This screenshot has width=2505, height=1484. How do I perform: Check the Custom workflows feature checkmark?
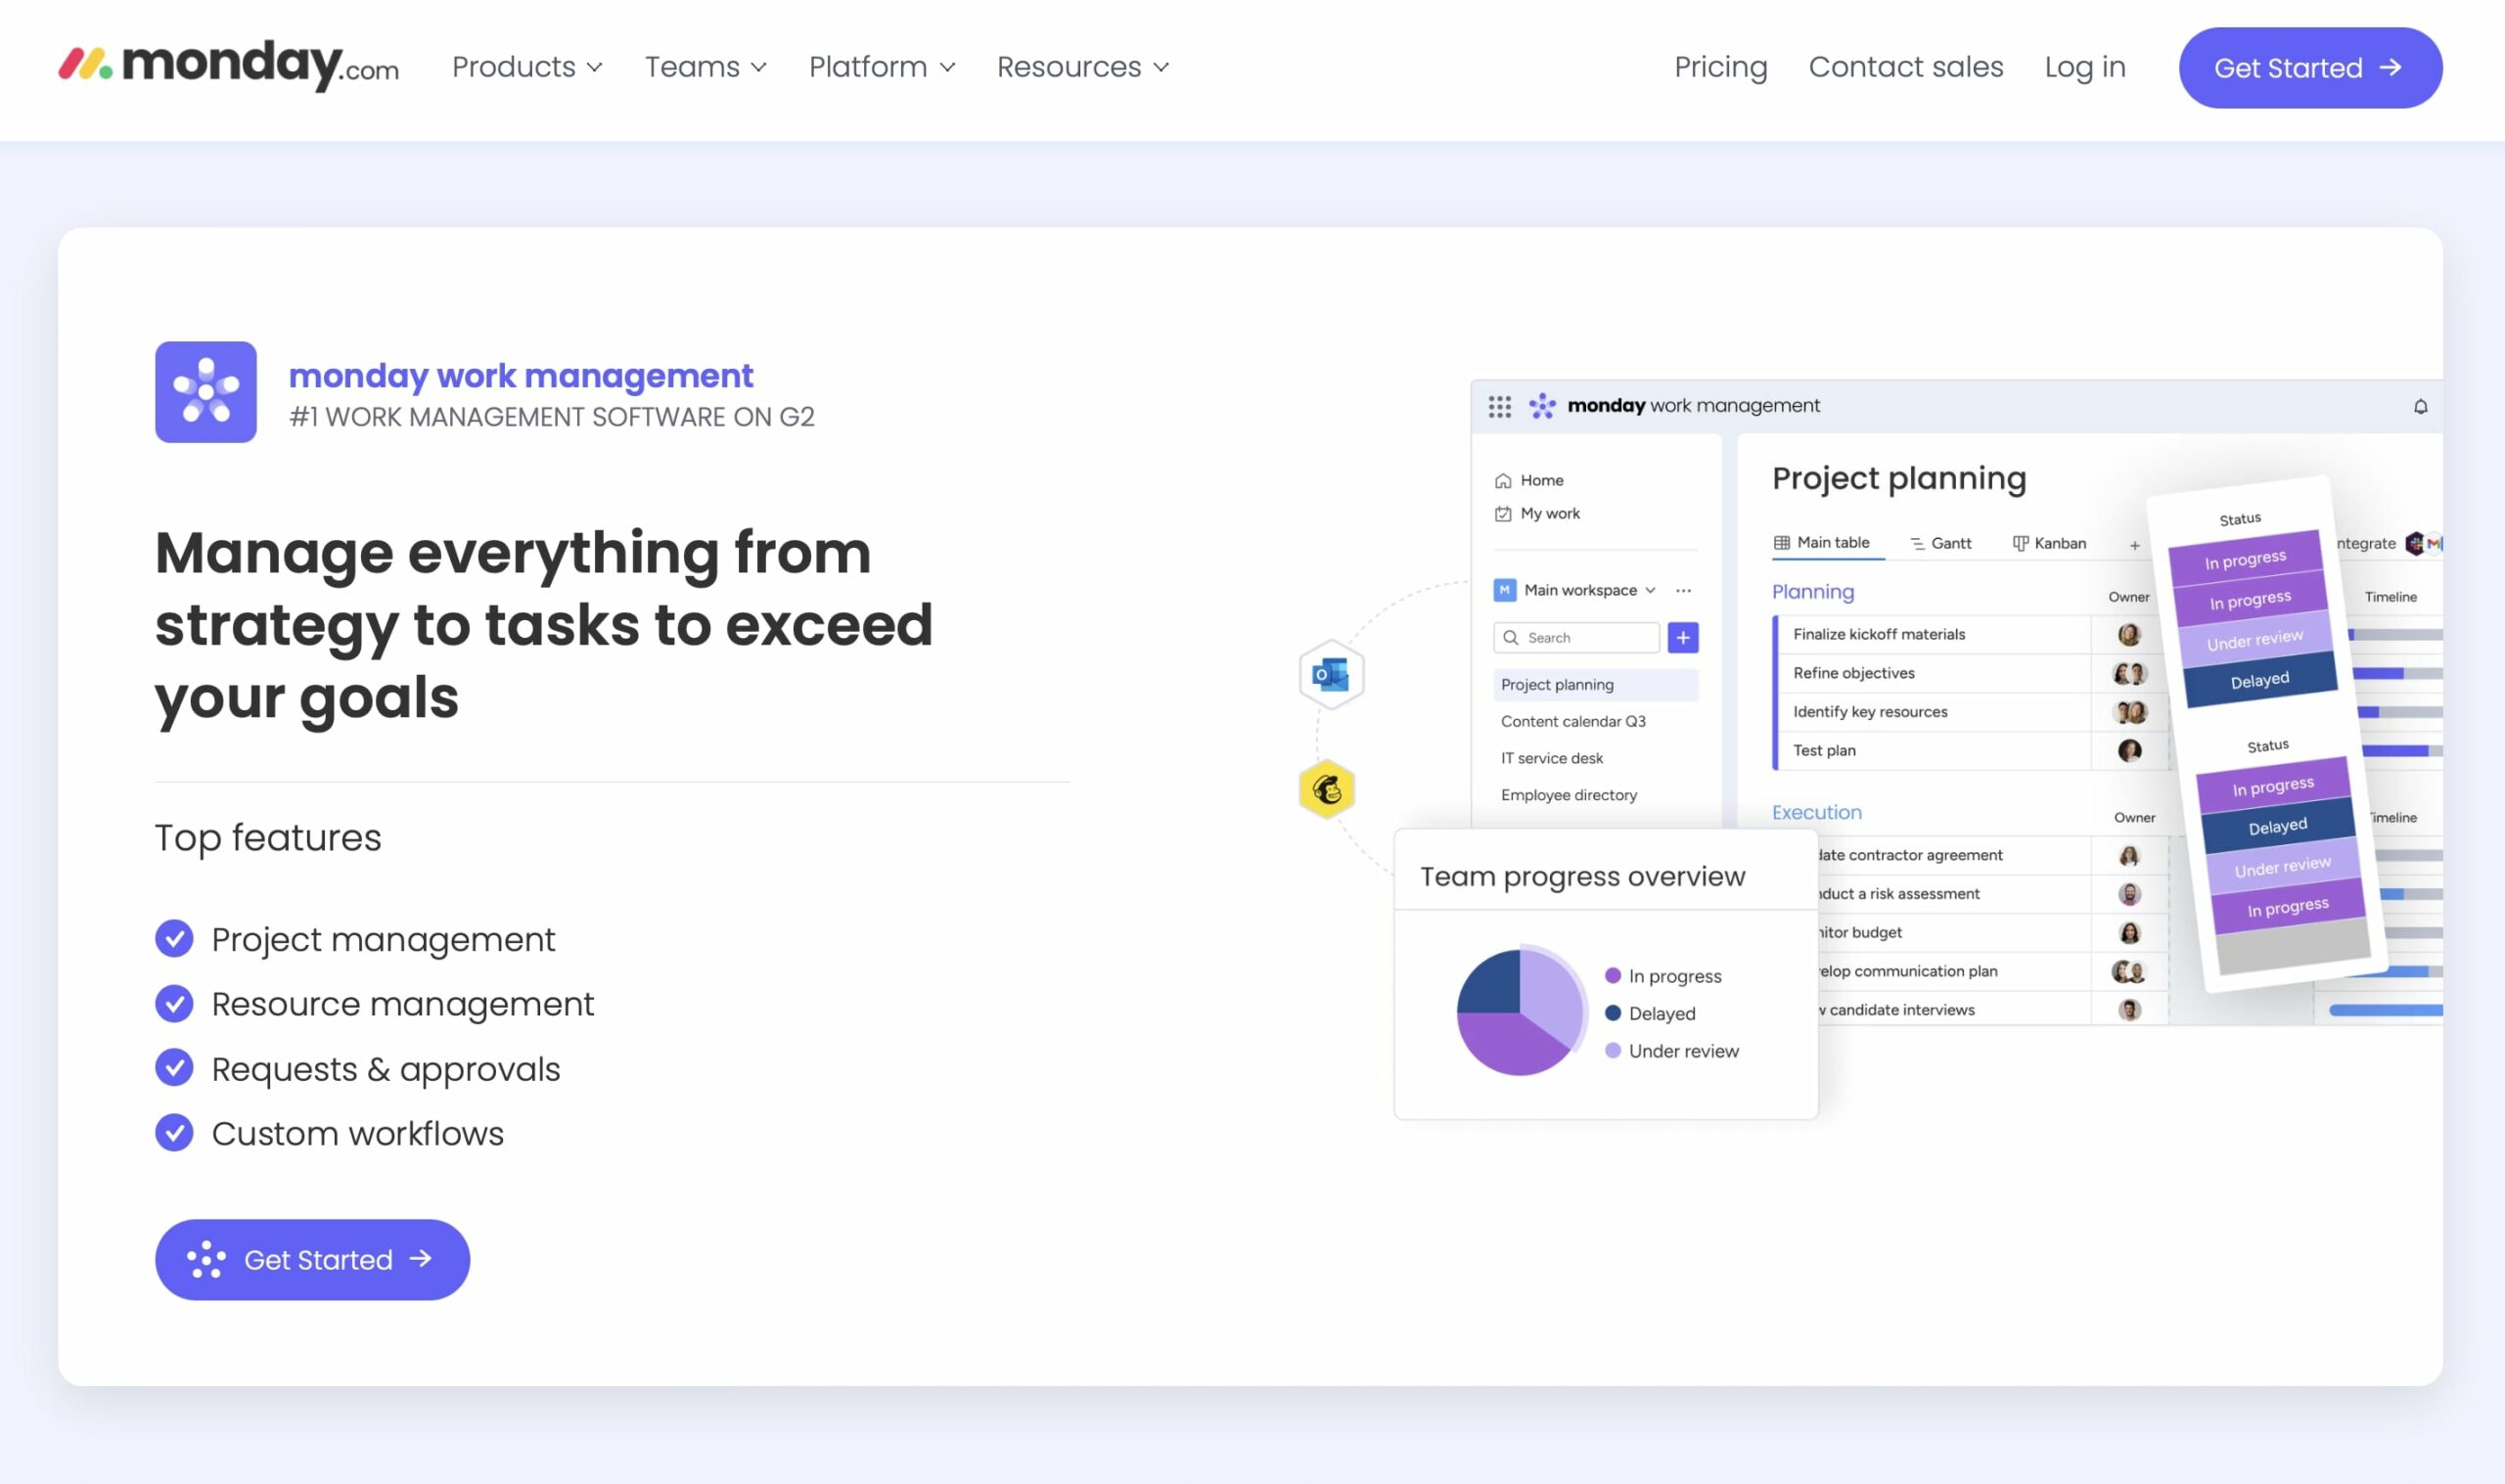coord(175,1132)
